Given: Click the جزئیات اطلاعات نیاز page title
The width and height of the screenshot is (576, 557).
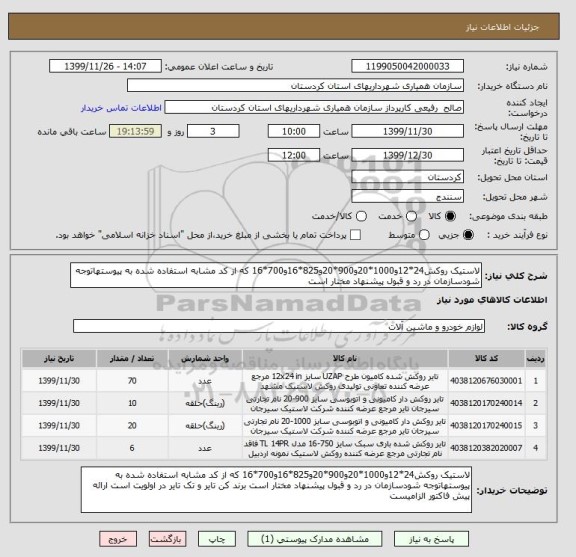Looking at the screenshot, I should click(x=503, y=28).
